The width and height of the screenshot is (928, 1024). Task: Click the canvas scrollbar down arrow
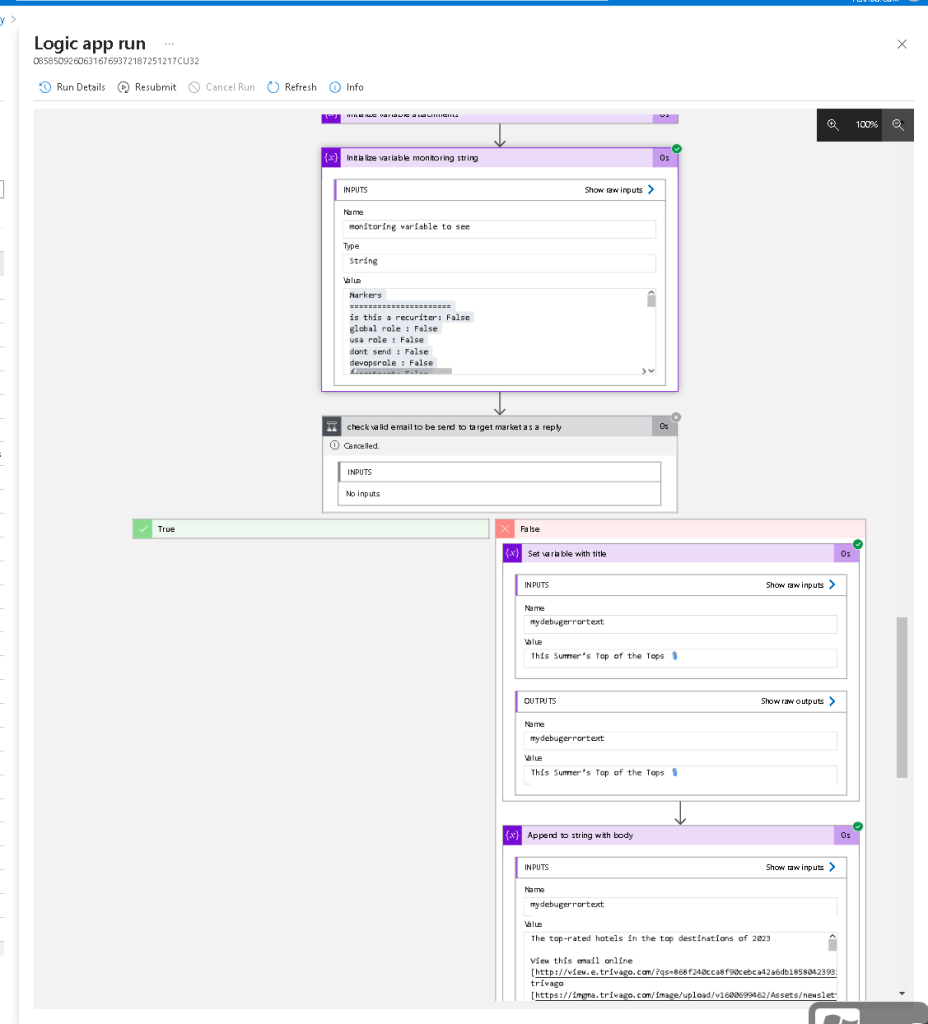(x=902, y=993)
